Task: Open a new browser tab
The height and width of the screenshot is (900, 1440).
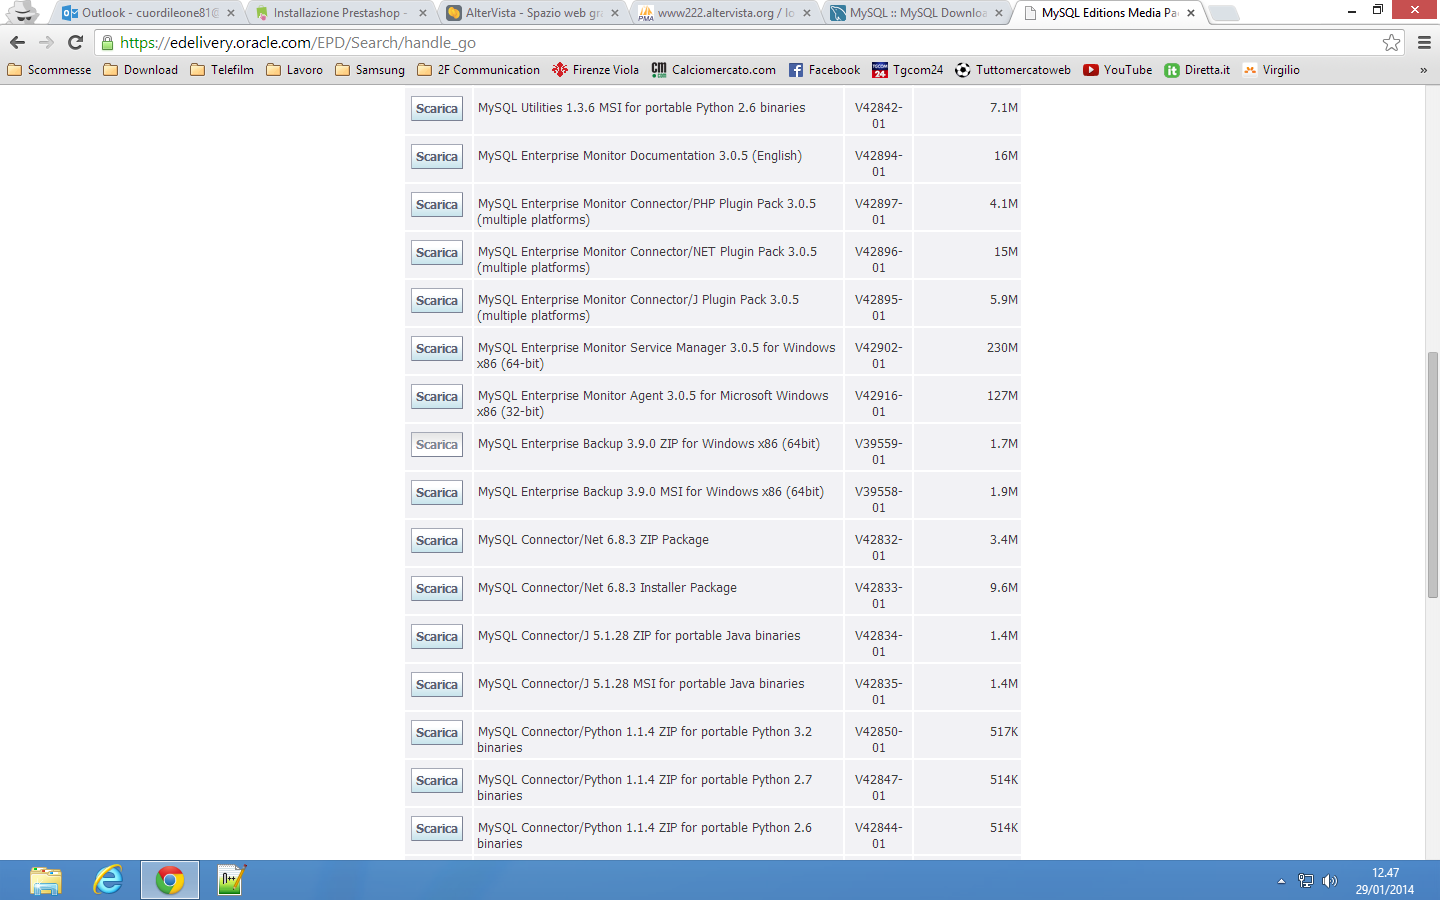Action: [1223, 13]
